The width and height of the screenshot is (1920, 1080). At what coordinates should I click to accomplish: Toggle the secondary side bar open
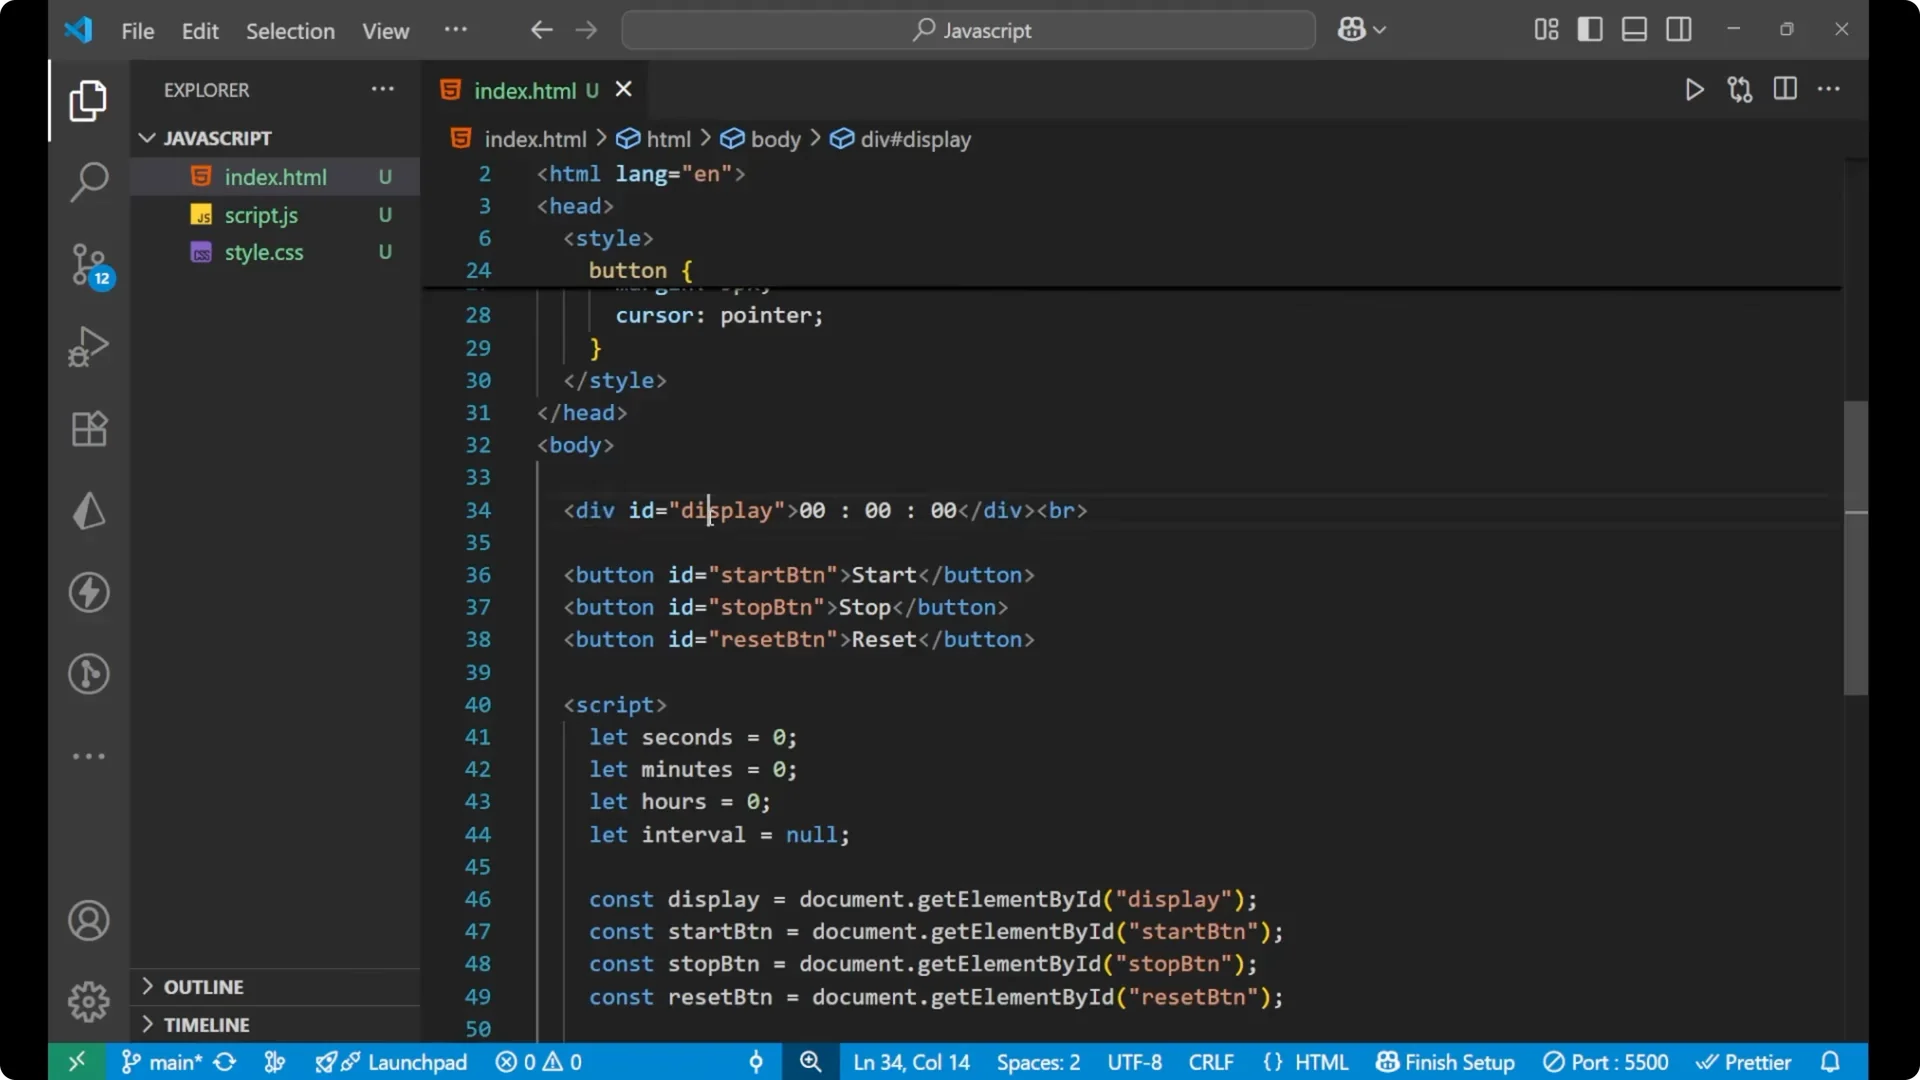coord(1679,29)
